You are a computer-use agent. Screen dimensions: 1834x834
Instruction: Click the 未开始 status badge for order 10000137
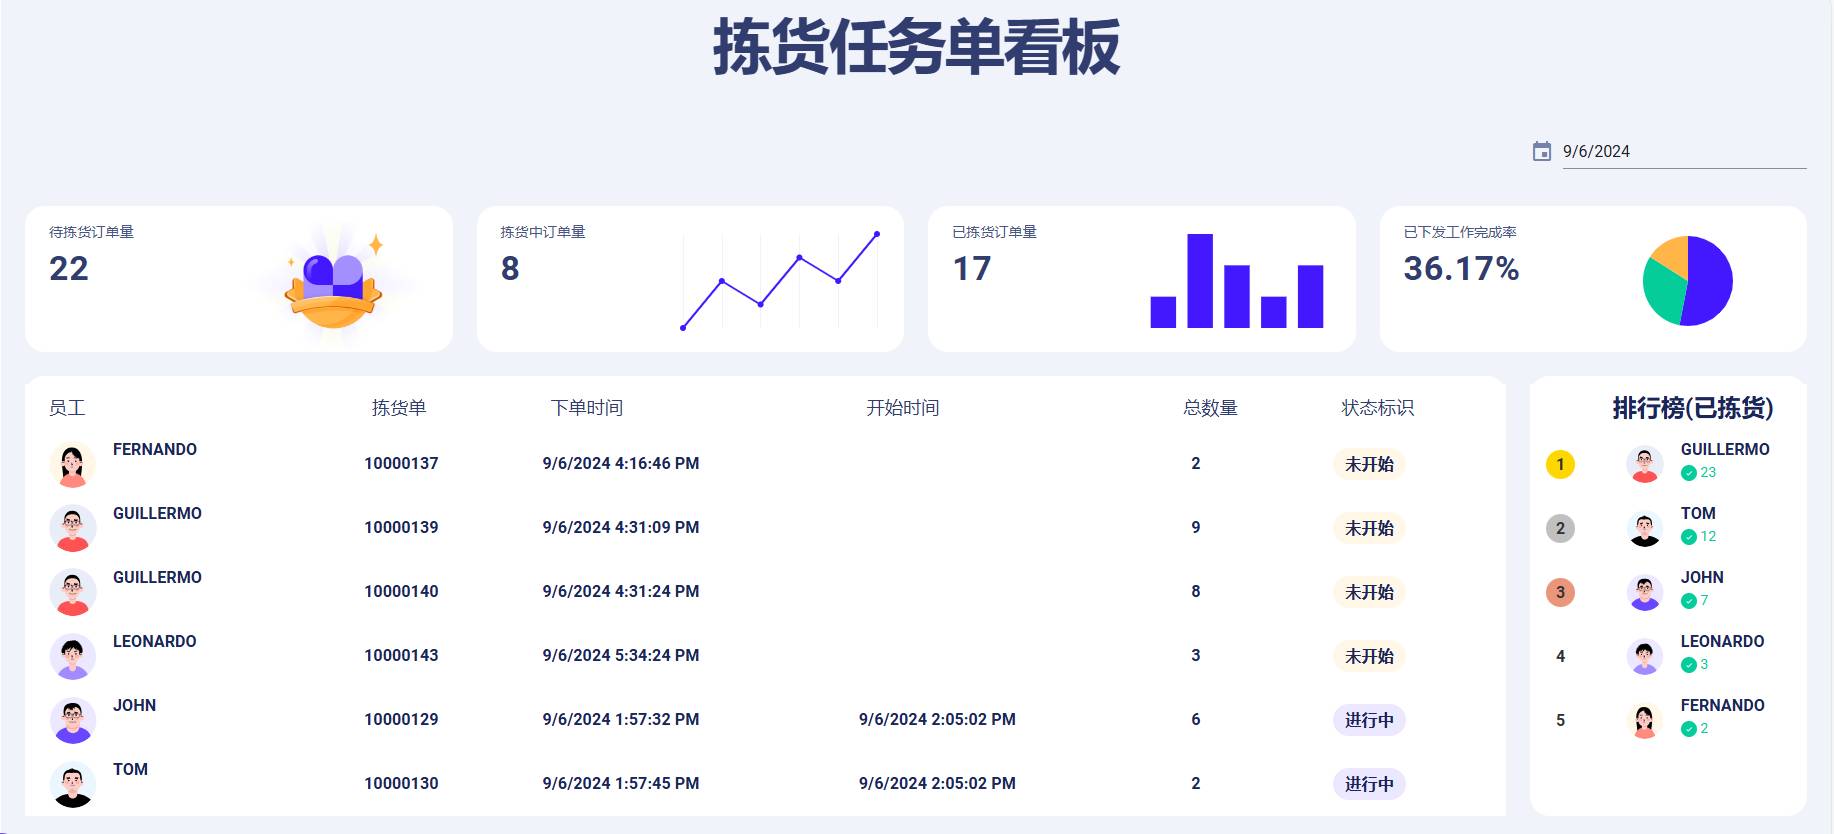point(1368,464)
